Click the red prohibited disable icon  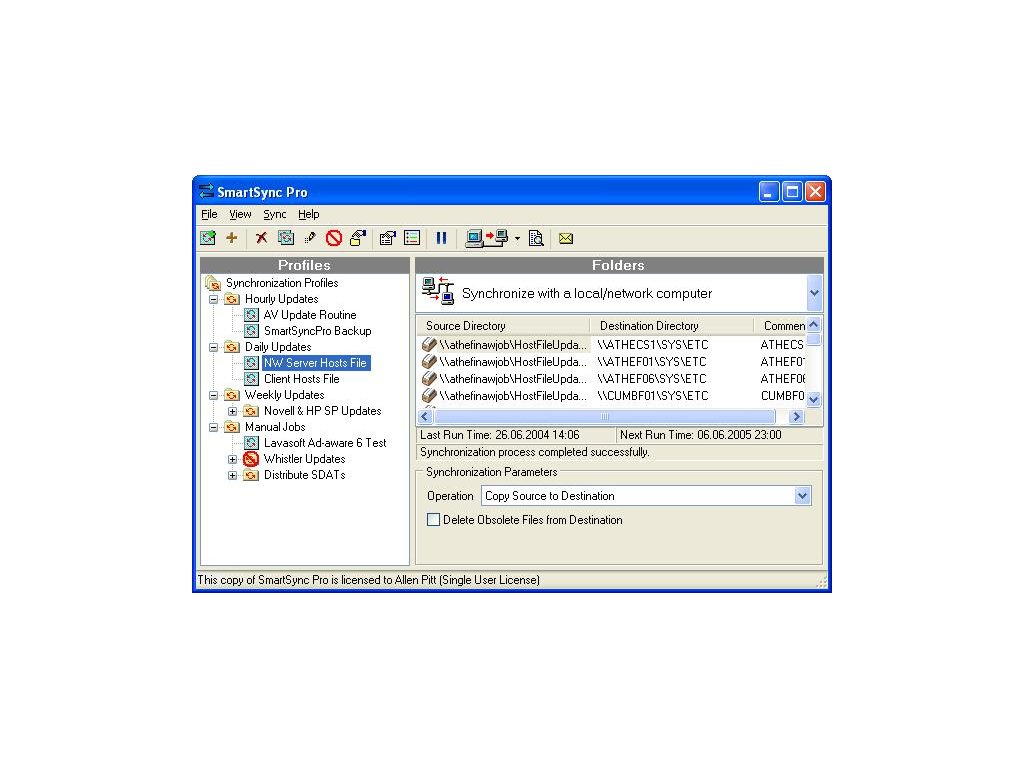pos(334,238)
